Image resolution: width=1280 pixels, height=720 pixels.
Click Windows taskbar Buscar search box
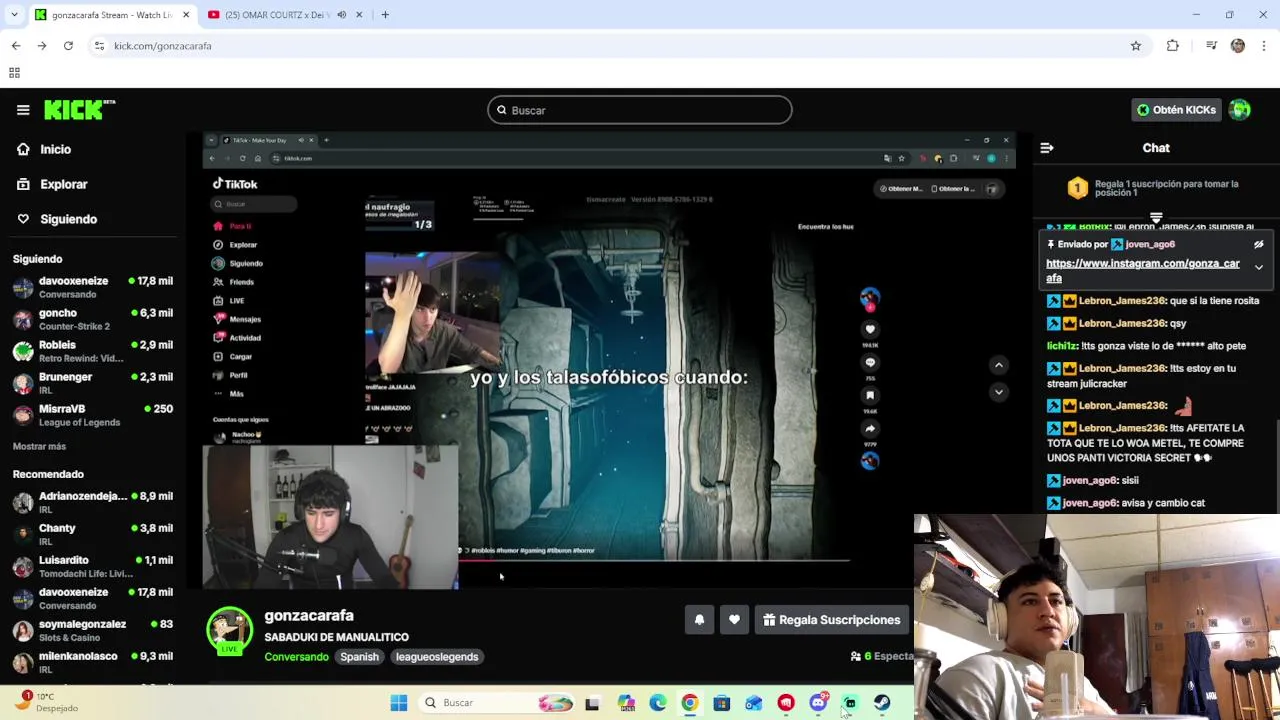pyautogui.click(x=496, y=703)
